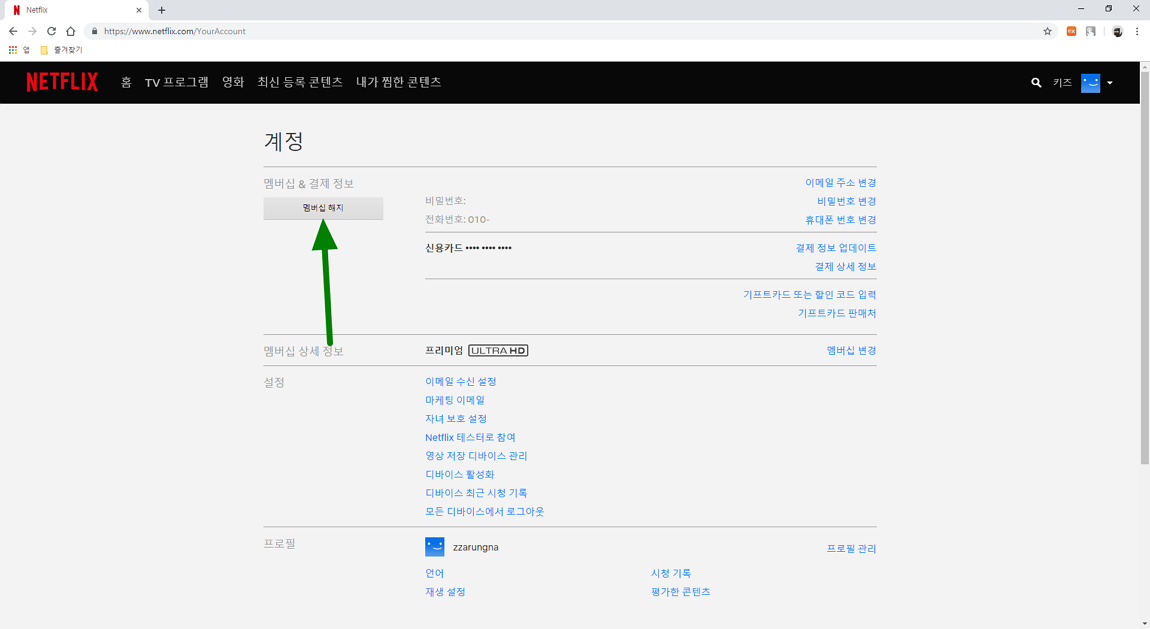Expand the profile dropdown arrow
Image resolution: width=1150 pixels, height=629 pixels.
1110,83
